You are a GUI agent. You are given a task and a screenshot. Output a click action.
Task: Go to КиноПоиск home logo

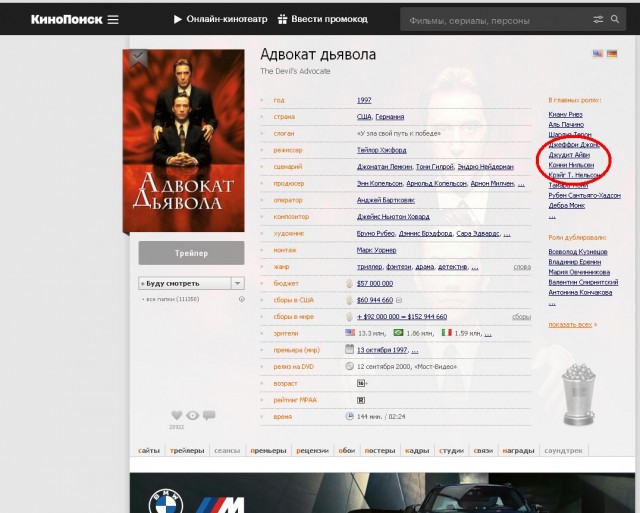[x=67, y=20]
